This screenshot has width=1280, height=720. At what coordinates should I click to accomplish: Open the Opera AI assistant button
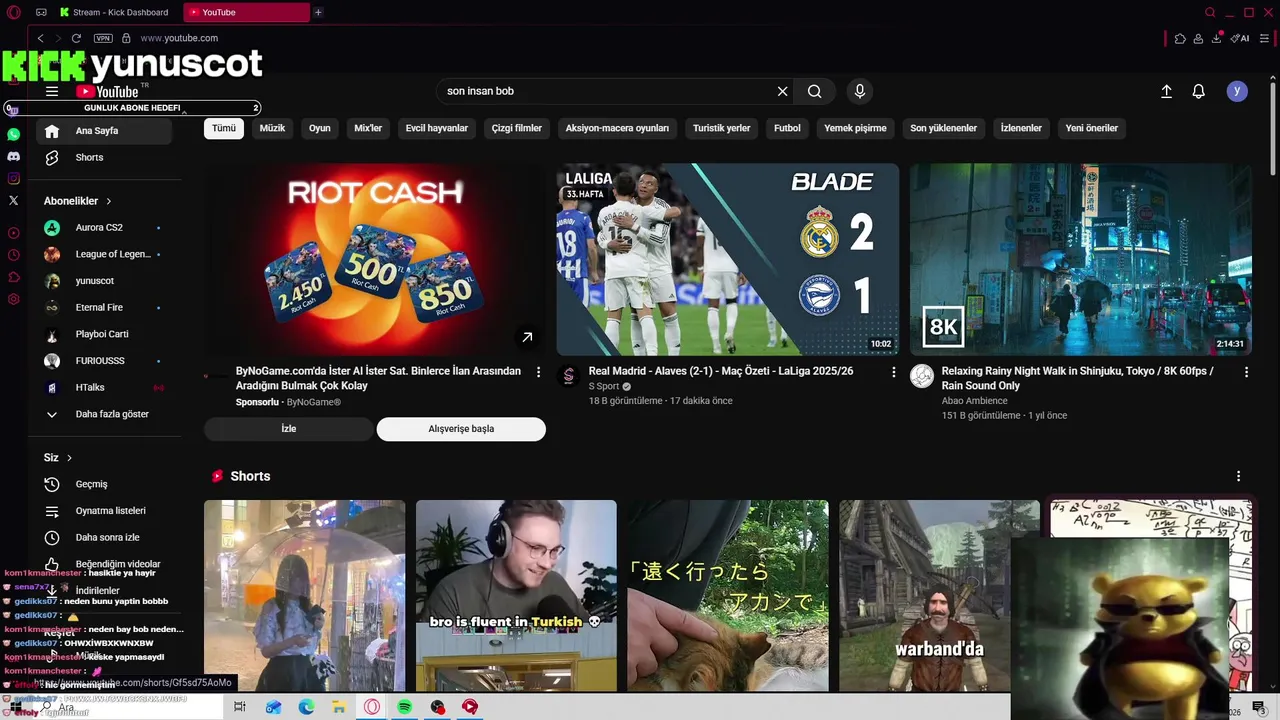1240,38
